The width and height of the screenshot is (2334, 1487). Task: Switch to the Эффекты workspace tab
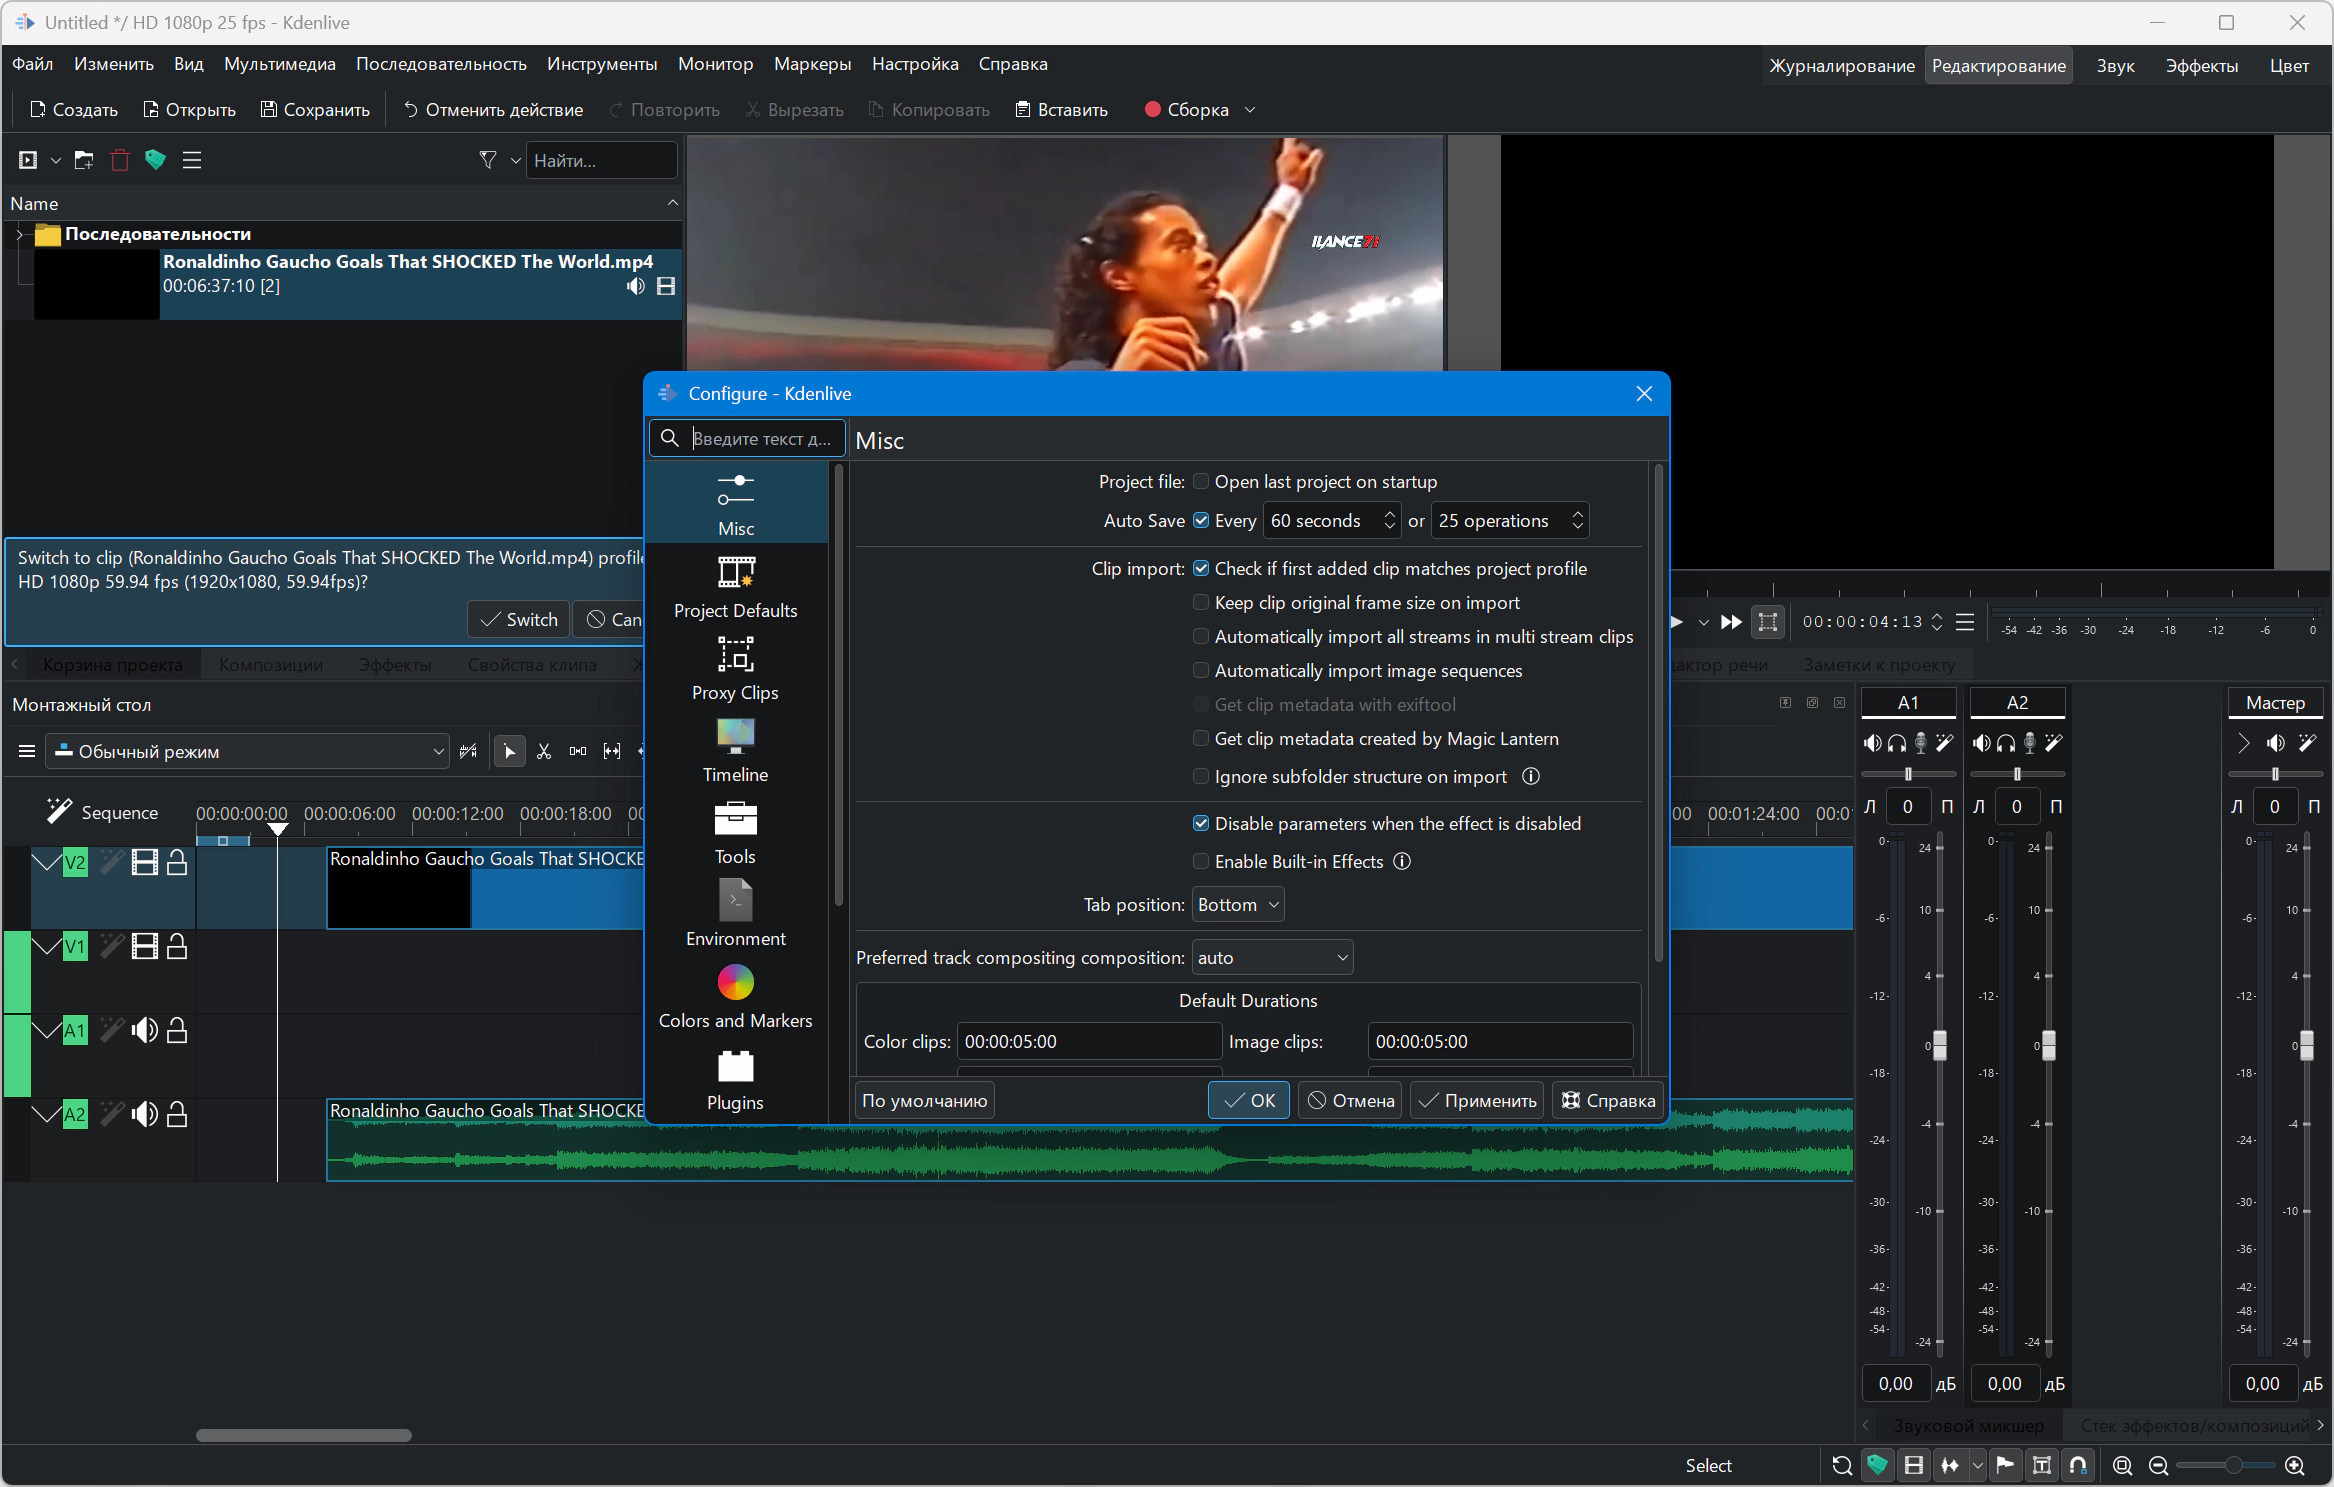(2202, 66)
